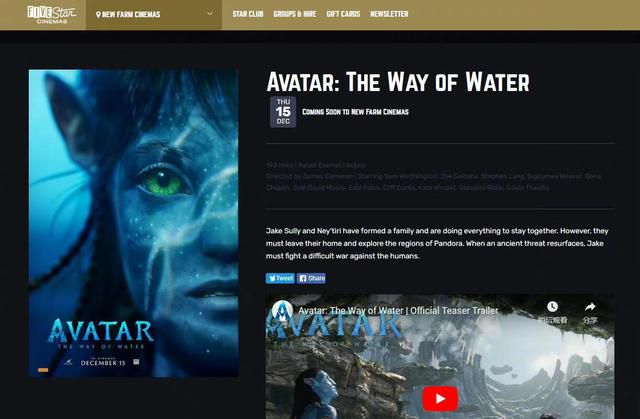This screenshot has width=640, height=419.
Task: Expand the New Farm Cinemas dropdown chevron
Action: (210, 14)
